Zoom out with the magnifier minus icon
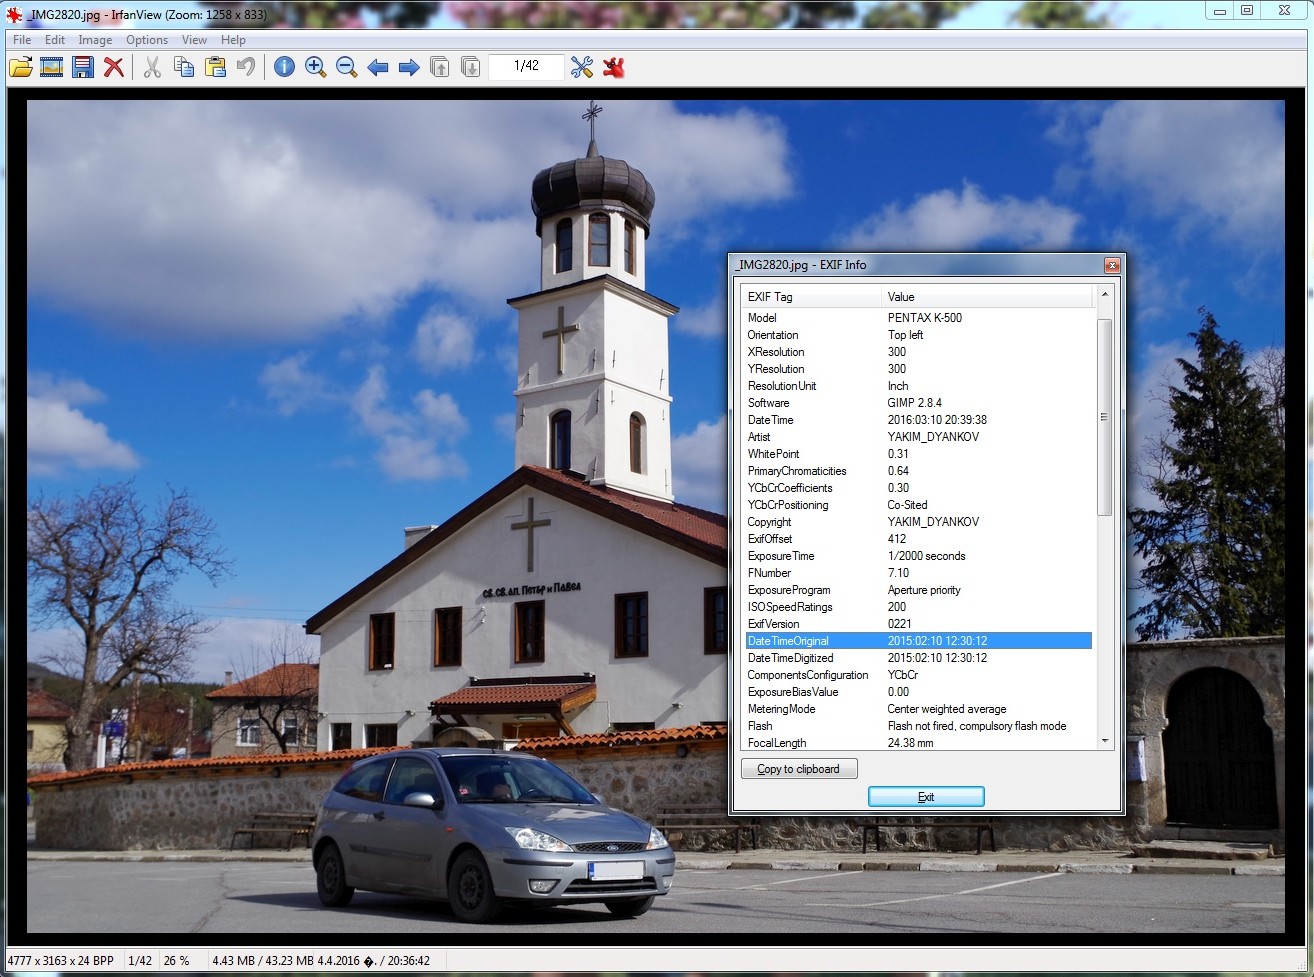Screen dimensions: 1314x977 [347, 67]
